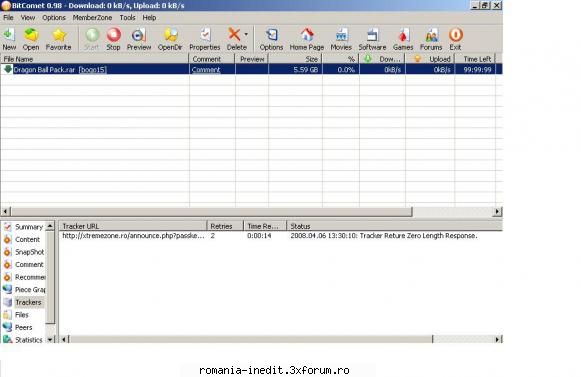
Task: Click the tracker panel scroll right arrow
Action: (498, 339)
